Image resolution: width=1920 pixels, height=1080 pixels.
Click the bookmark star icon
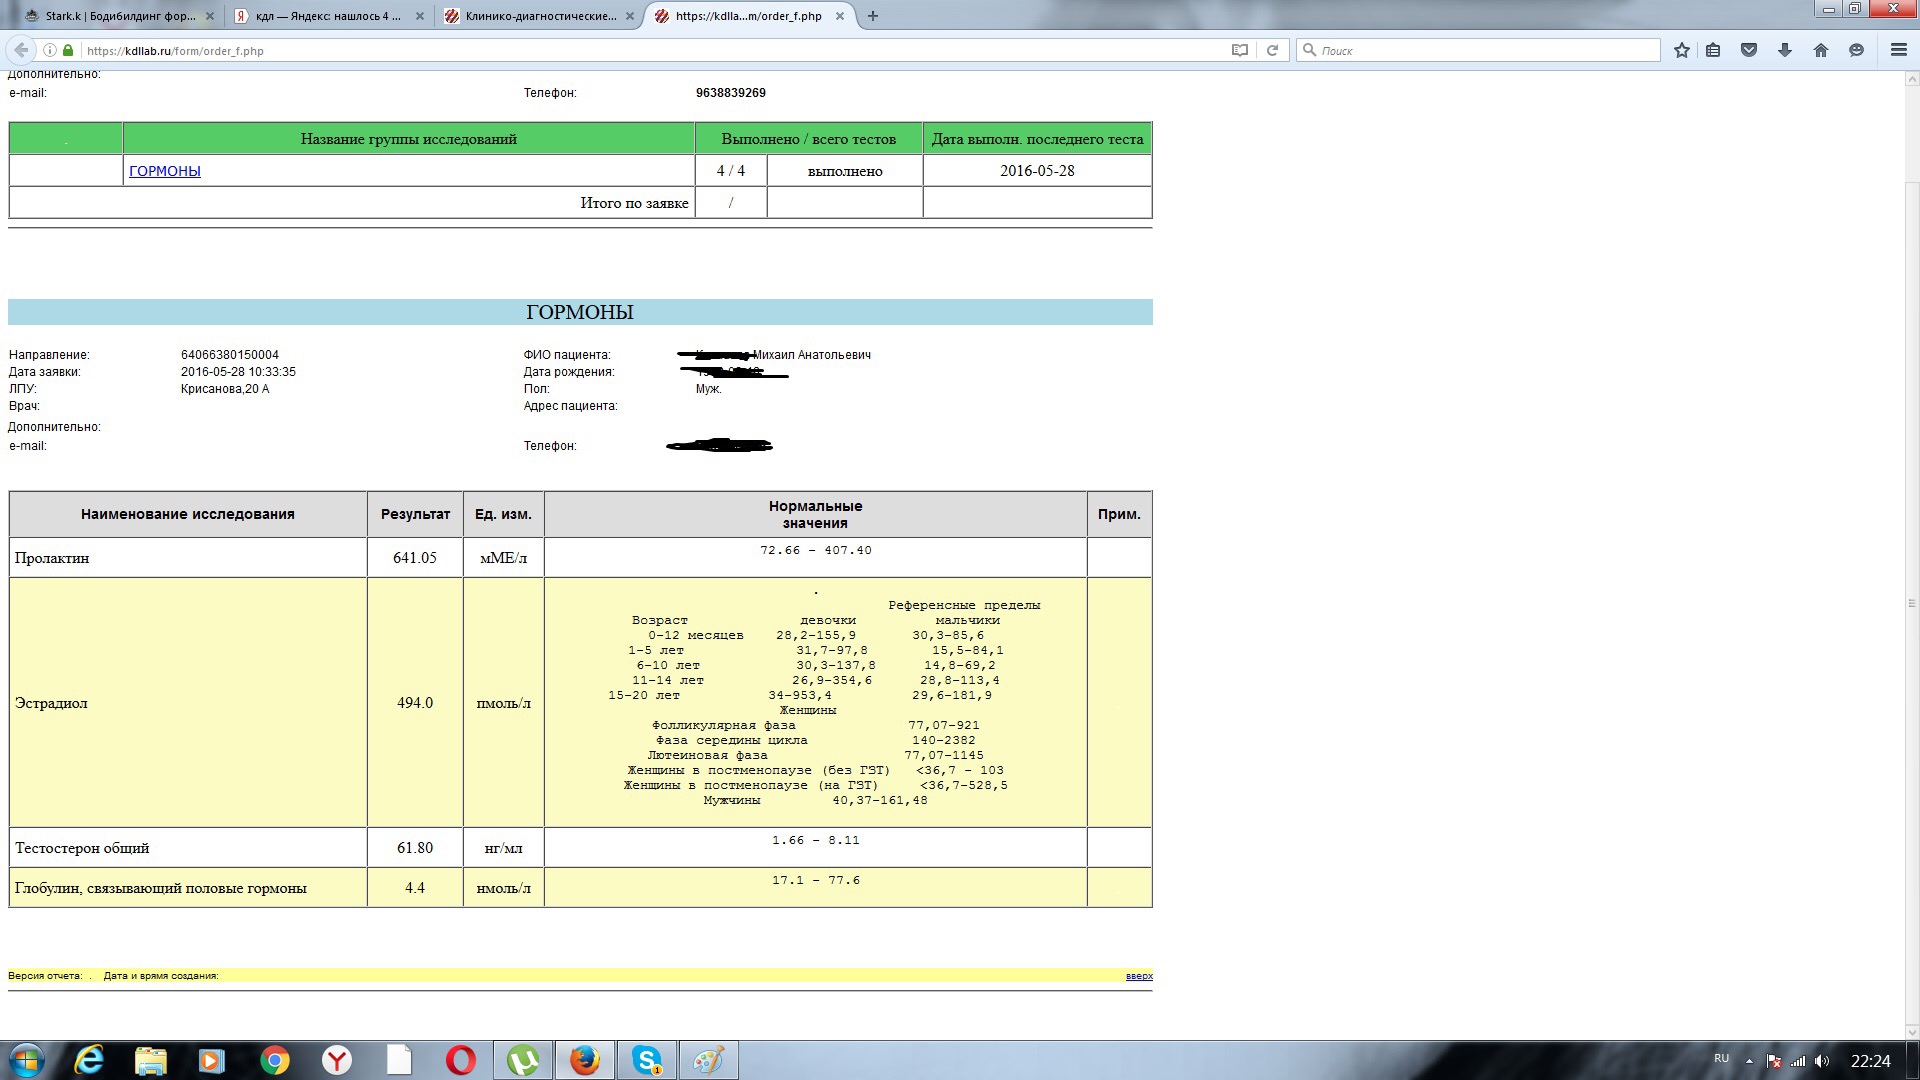[1682, 50]
